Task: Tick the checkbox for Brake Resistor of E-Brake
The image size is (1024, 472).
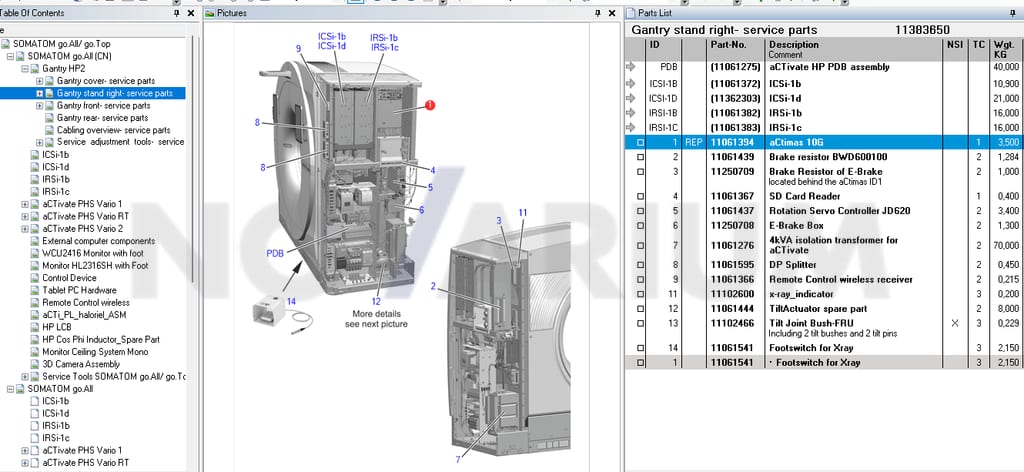Action: tap(640, 172)
